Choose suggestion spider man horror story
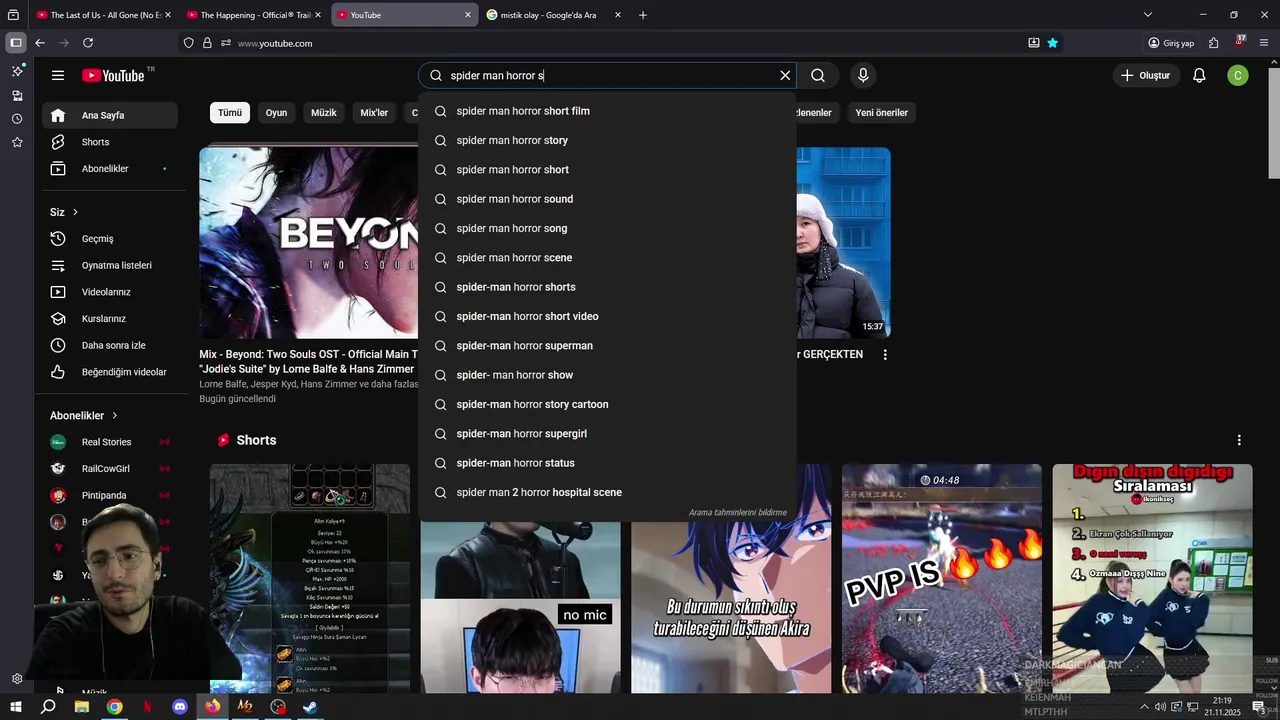Viewport: 1280px width, 720px height. (607, 140)
